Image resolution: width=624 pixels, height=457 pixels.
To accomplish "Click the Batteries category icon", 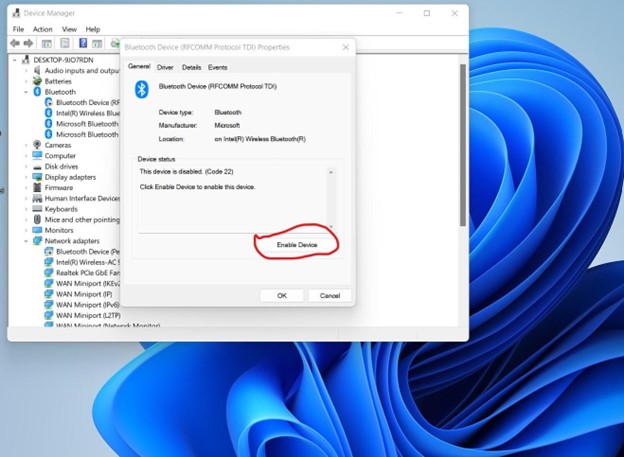I will click(37, 81).
